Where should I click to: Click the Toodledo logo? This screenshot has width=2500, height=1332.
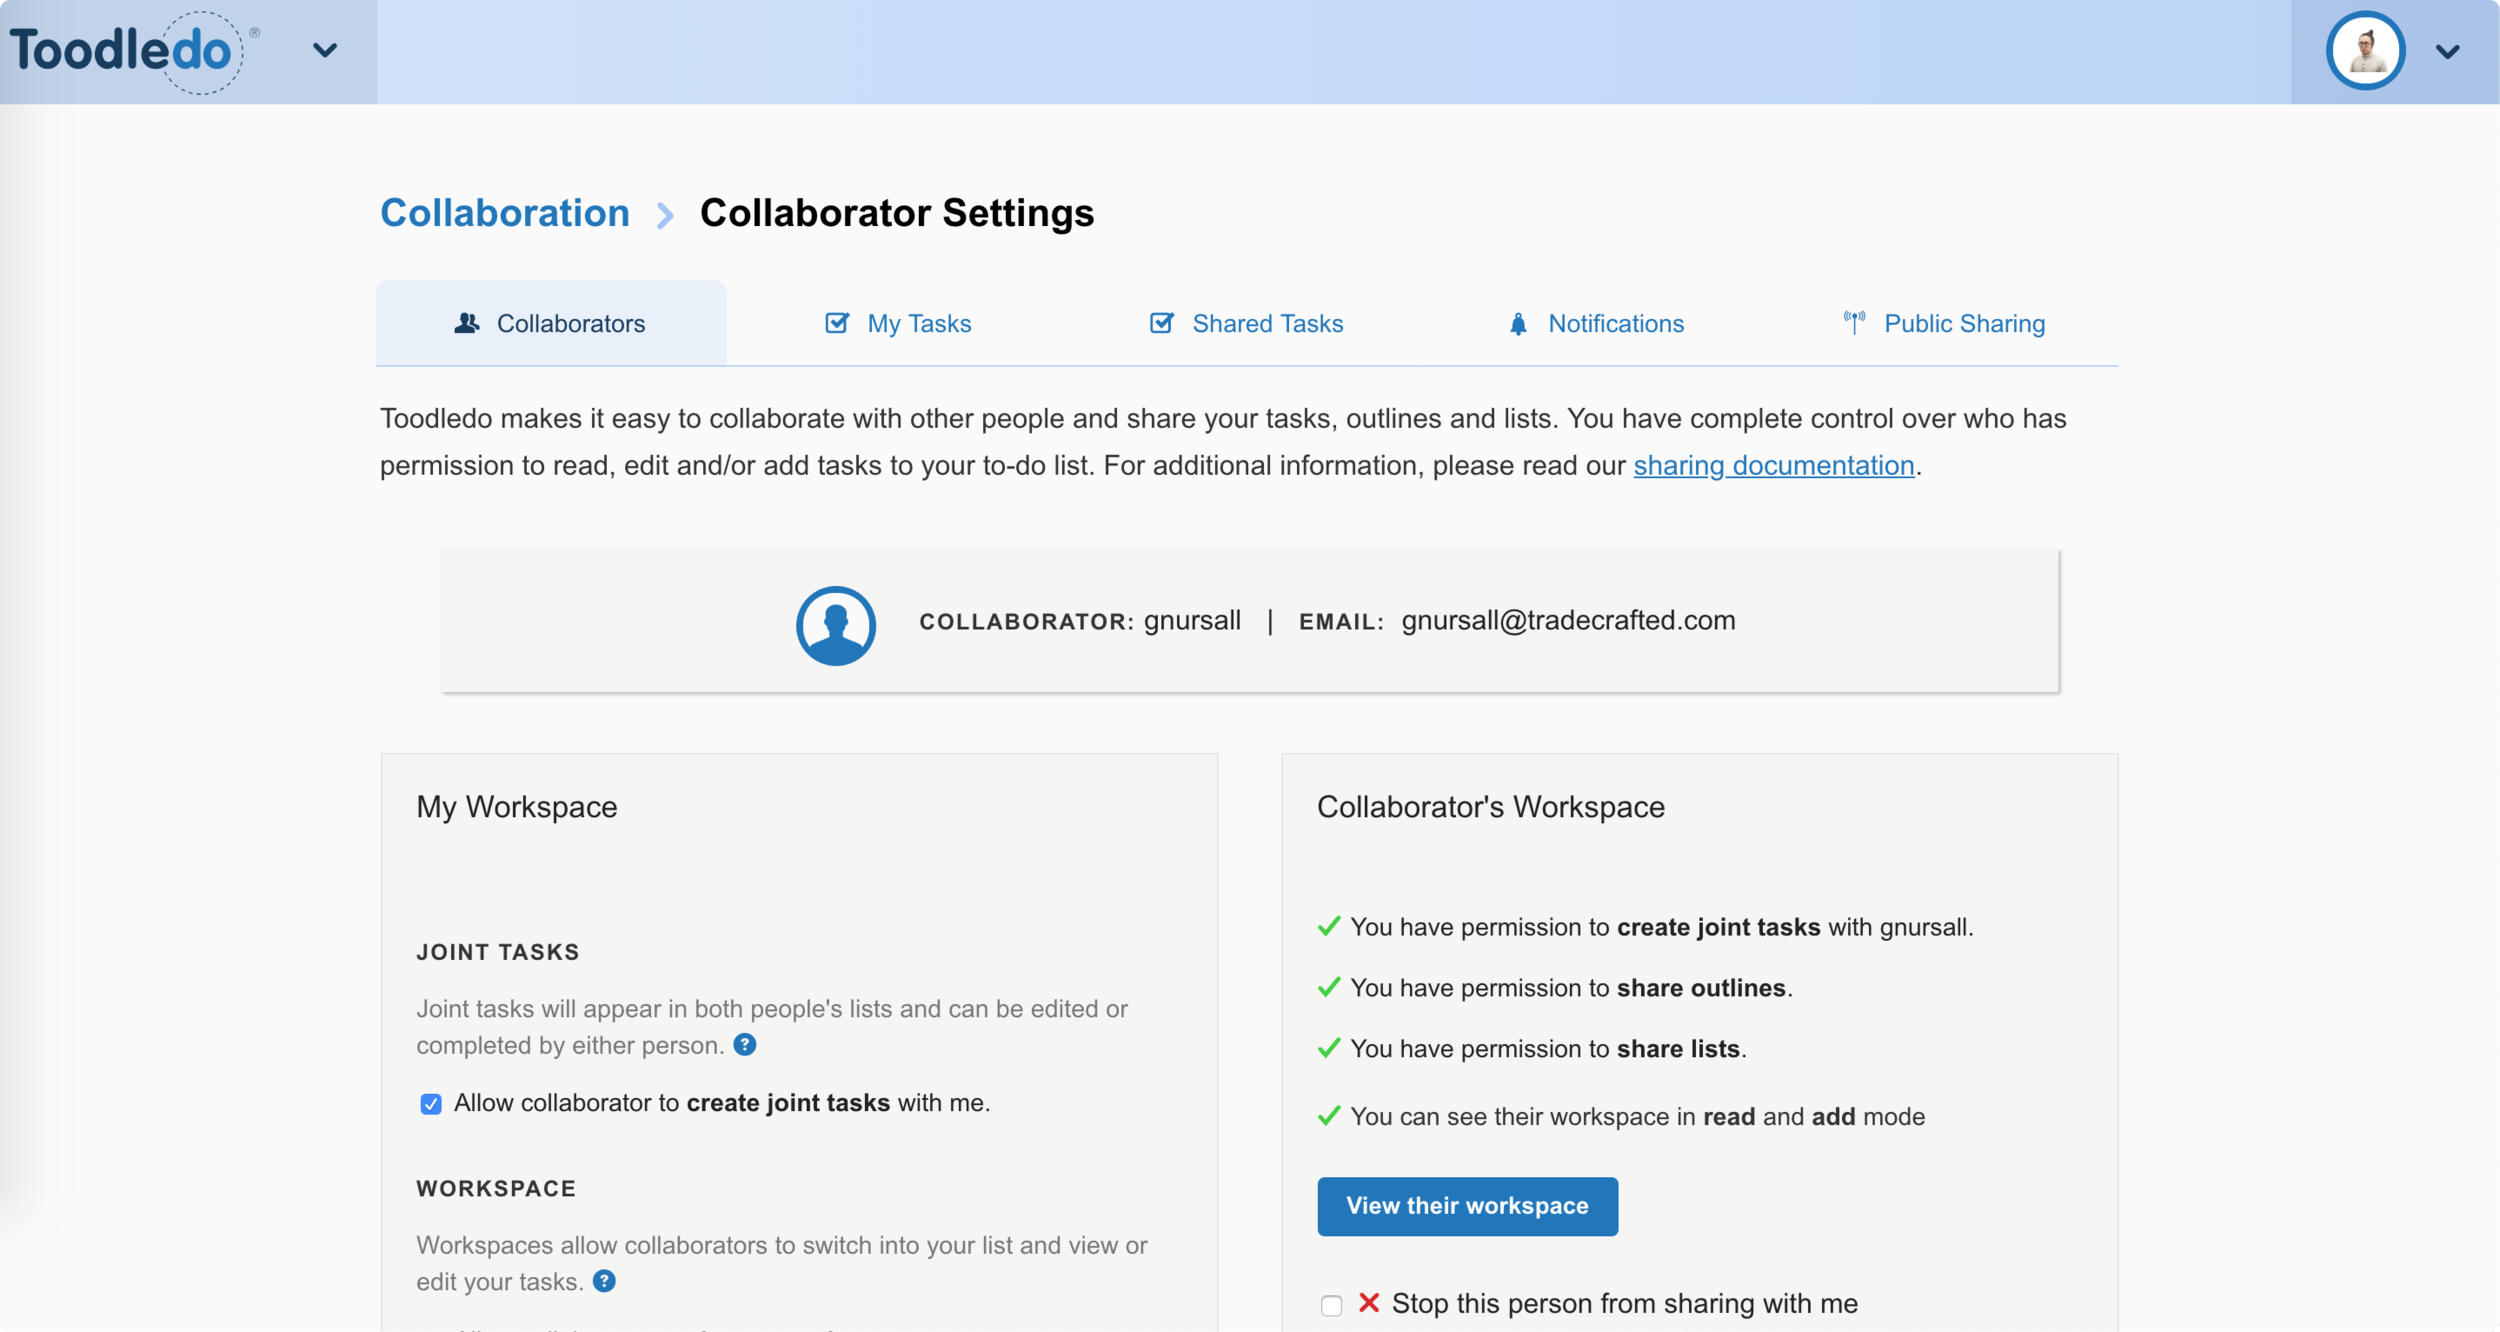(x=133, y=51)
